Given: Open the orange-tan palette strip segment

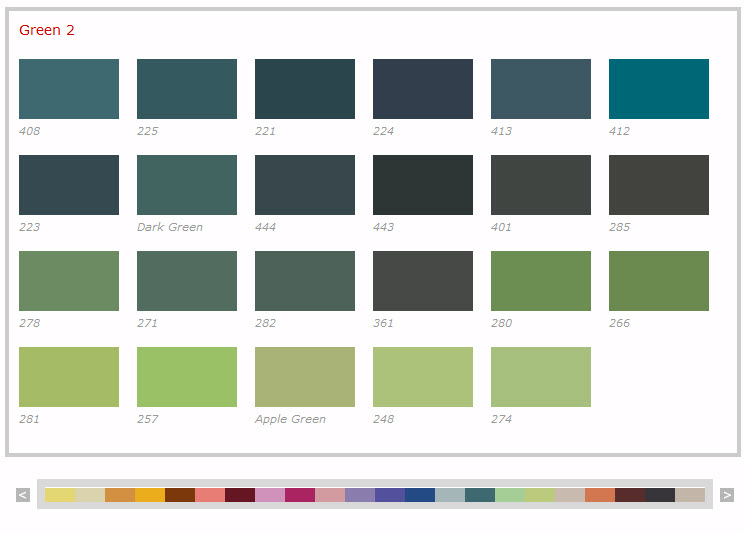Looking at the screenshot, I should point(120,495).
